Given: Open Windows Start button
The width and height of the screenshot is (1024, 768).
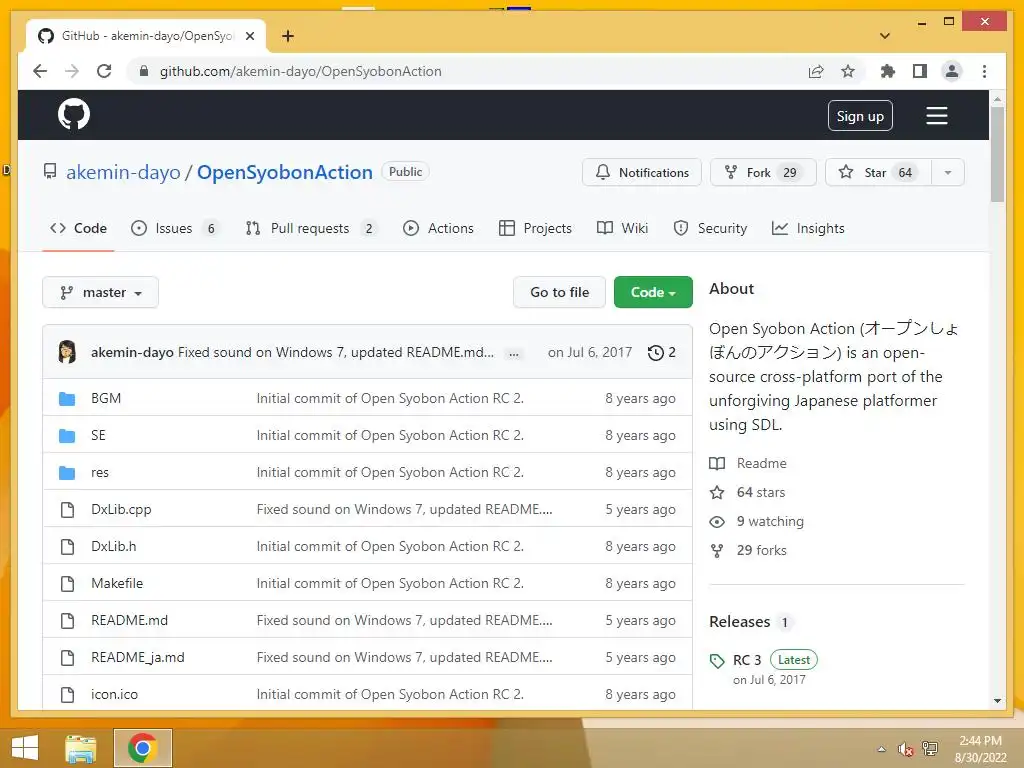Looking at the screenshot, I should (x=25, y=748).
